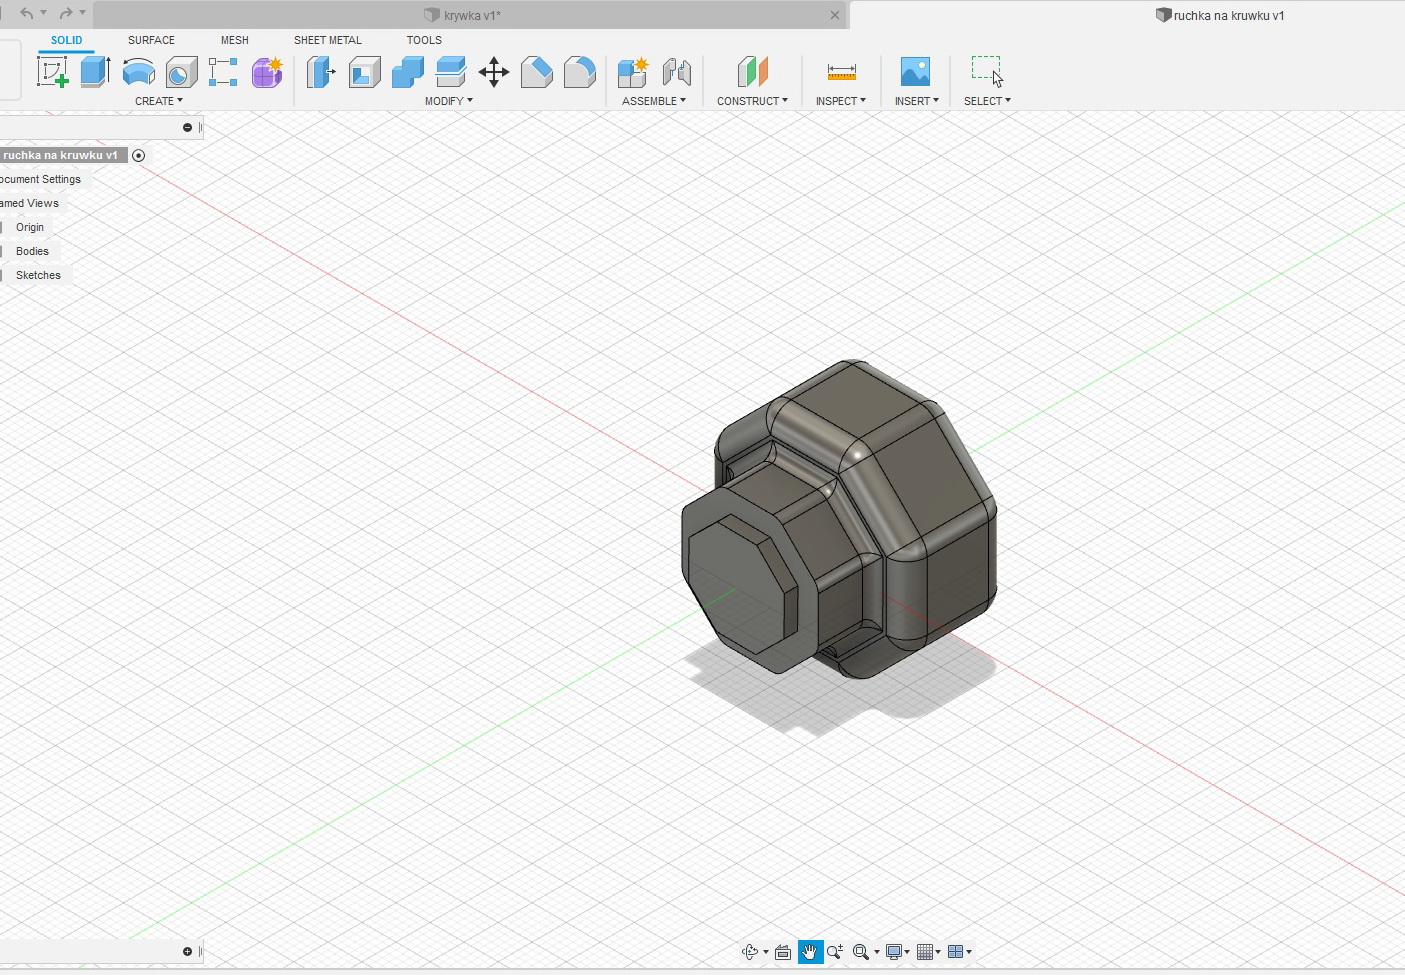Toggle the Pan hand tool
This screenshot has width=1405, height=975.
809,952
